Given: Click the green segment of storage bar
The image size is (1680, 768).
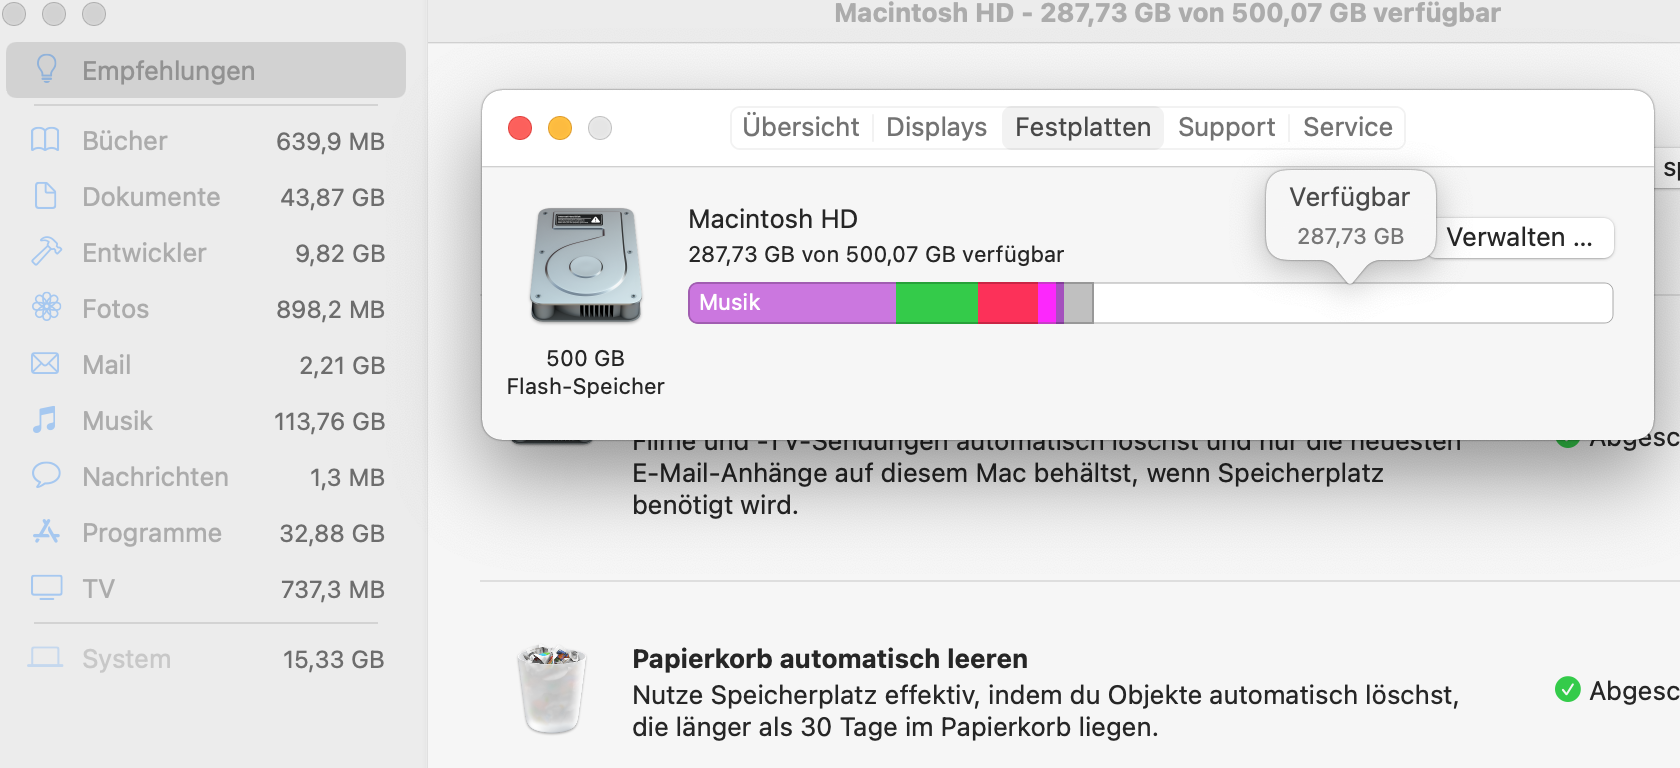Looking at the screenshot, I should [x=936, y=303].
